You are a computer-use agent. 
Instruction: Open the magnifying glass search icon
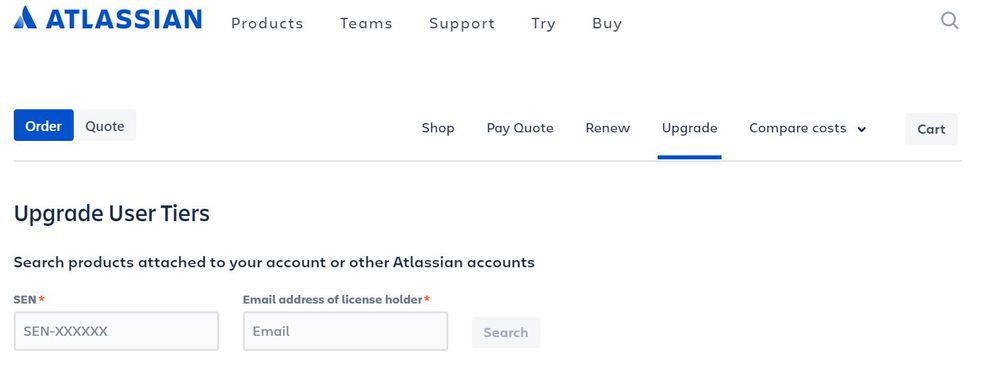tap(950, 21)
